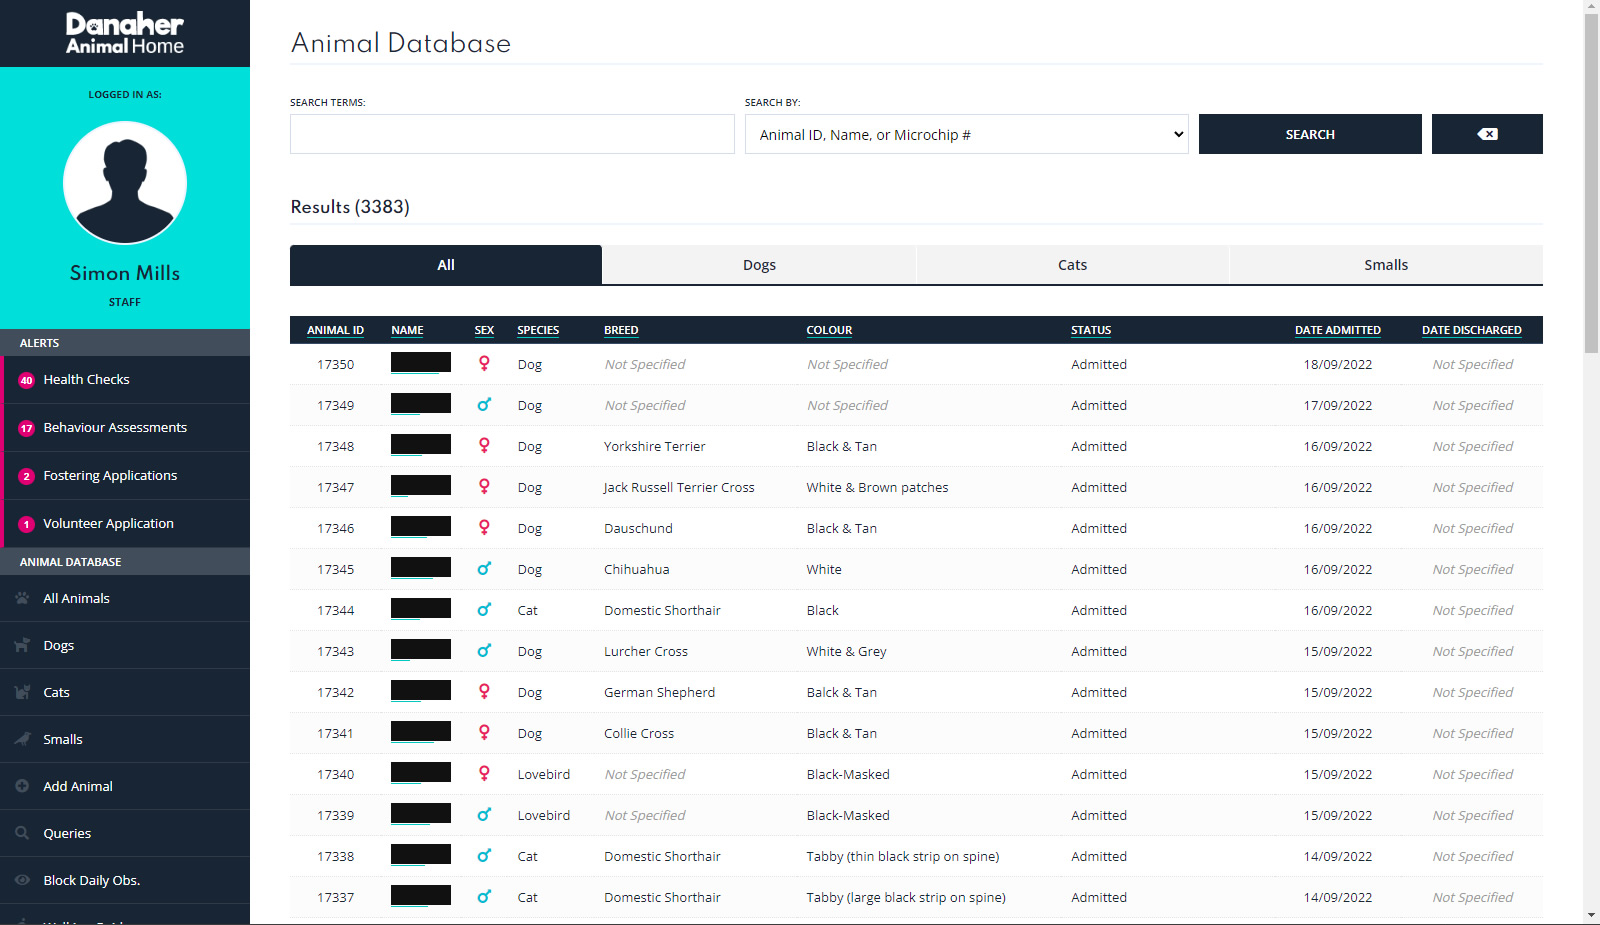Click the clear search backspace icon button

coord(1486,134)
